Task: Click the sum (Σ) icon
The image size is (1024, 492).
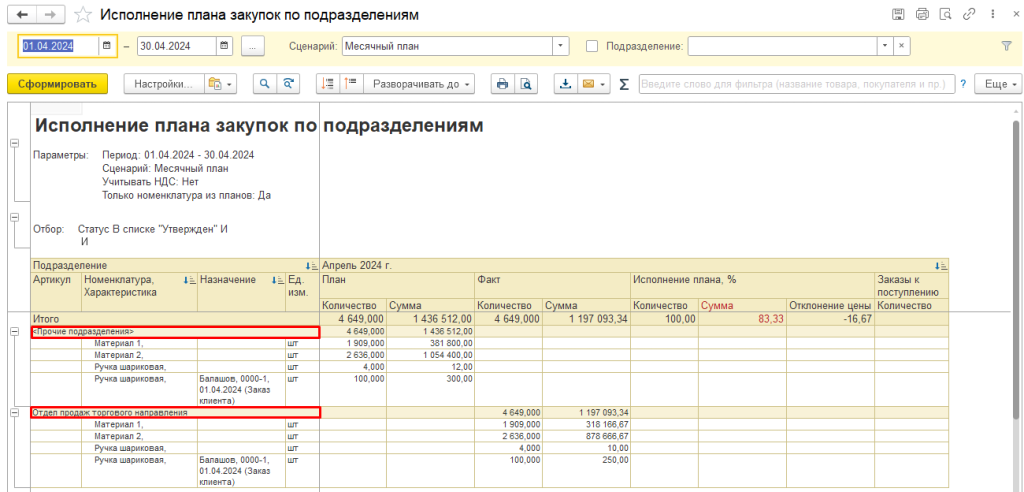Action: click(x=624, y=85)
